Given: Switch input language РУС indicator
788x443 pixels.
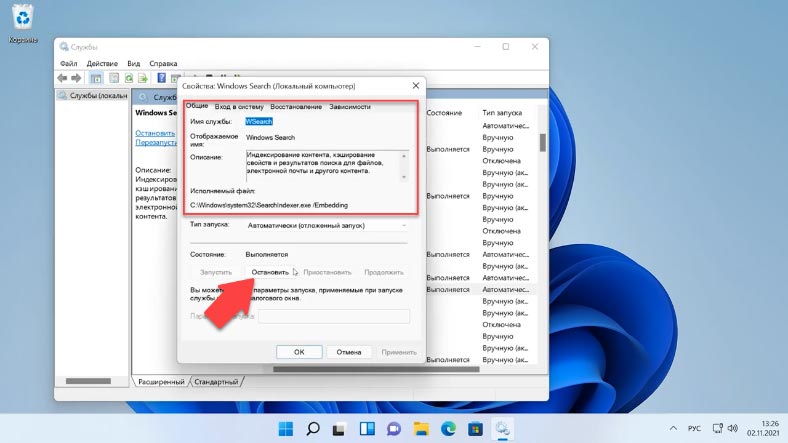Looking at the screenshot, I should point(694,428).
